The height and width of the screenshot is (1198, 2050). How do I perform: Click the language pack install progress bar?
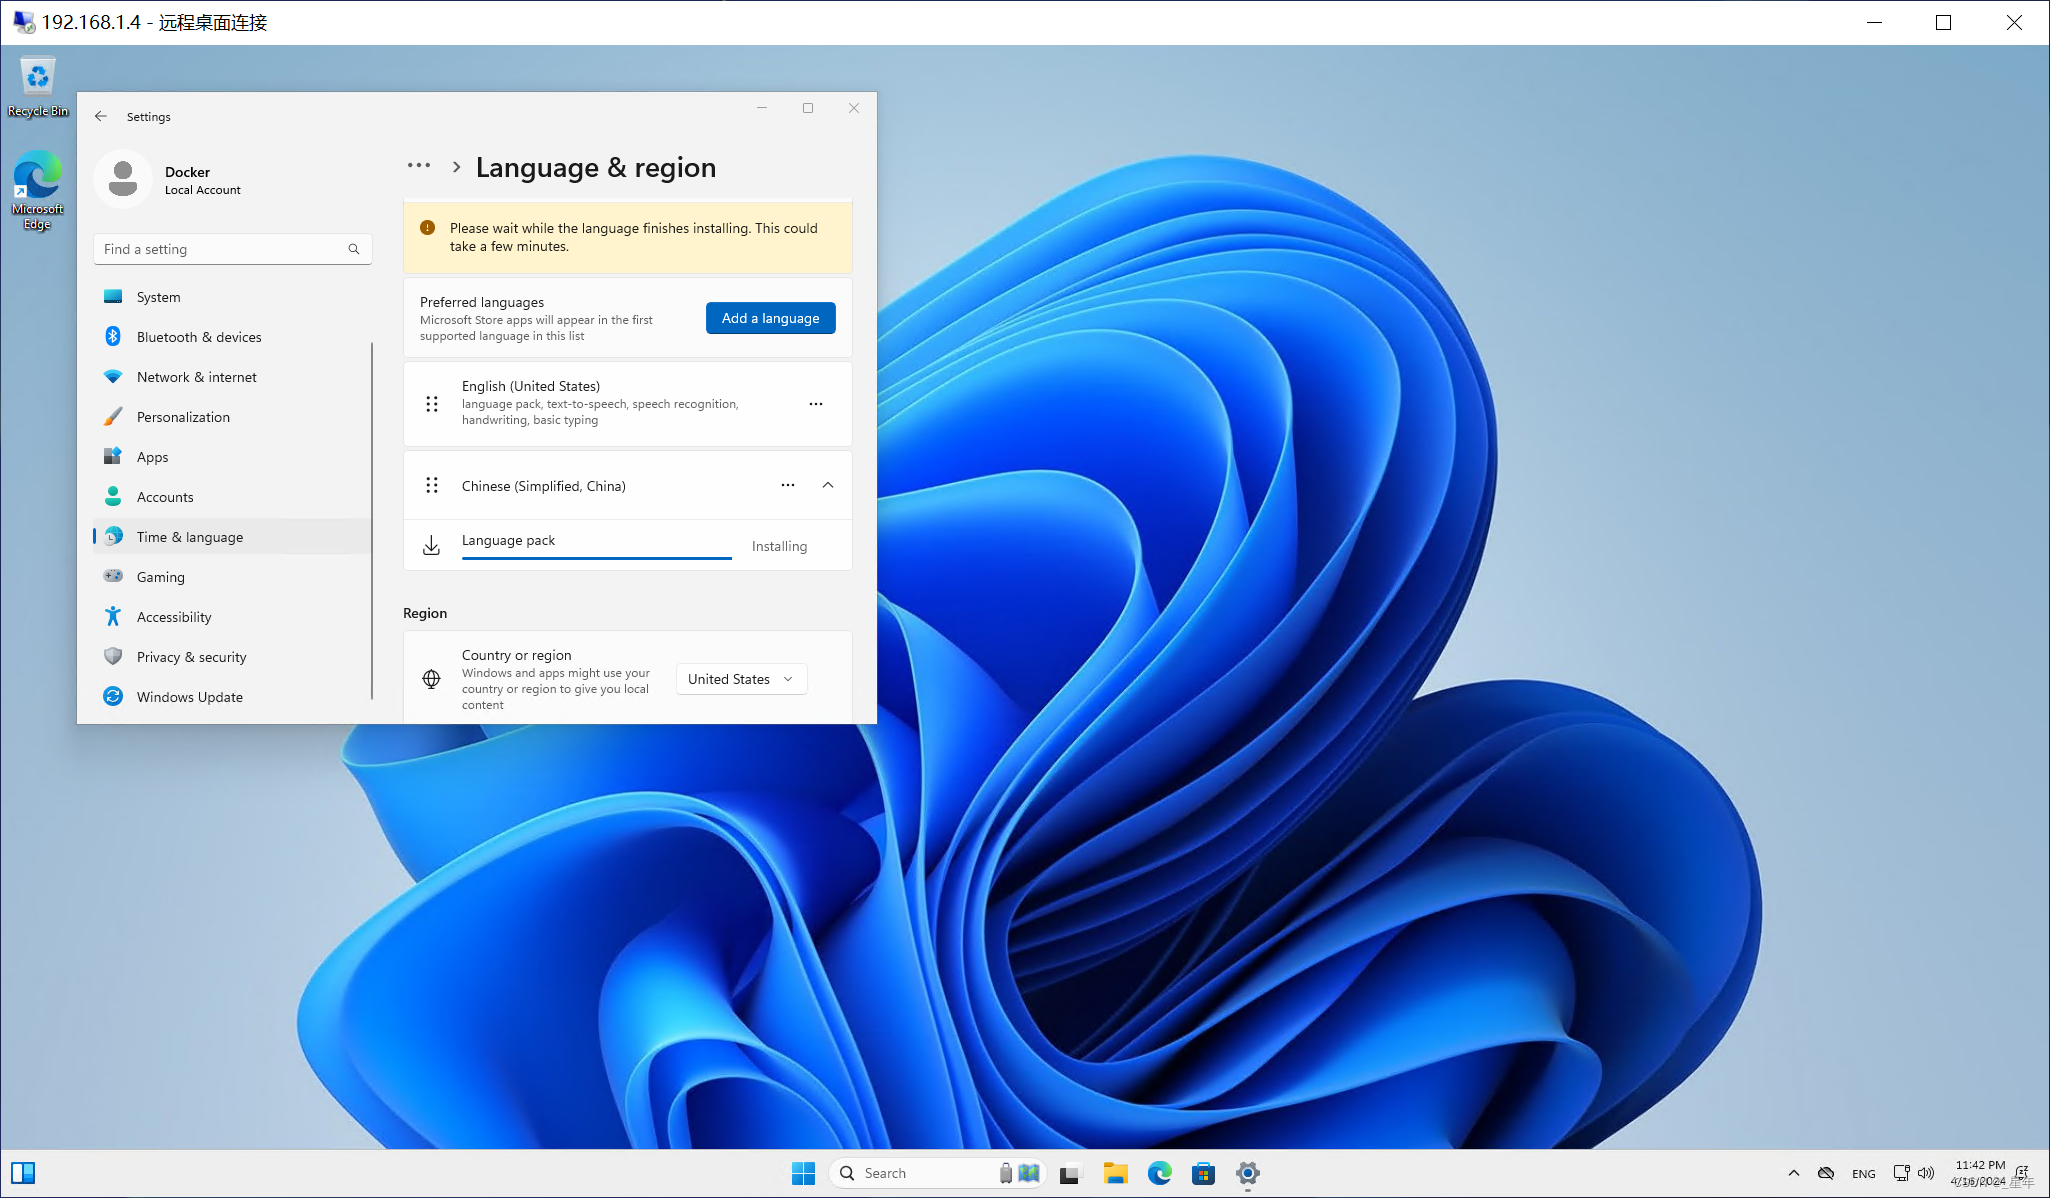coord(597,556)
